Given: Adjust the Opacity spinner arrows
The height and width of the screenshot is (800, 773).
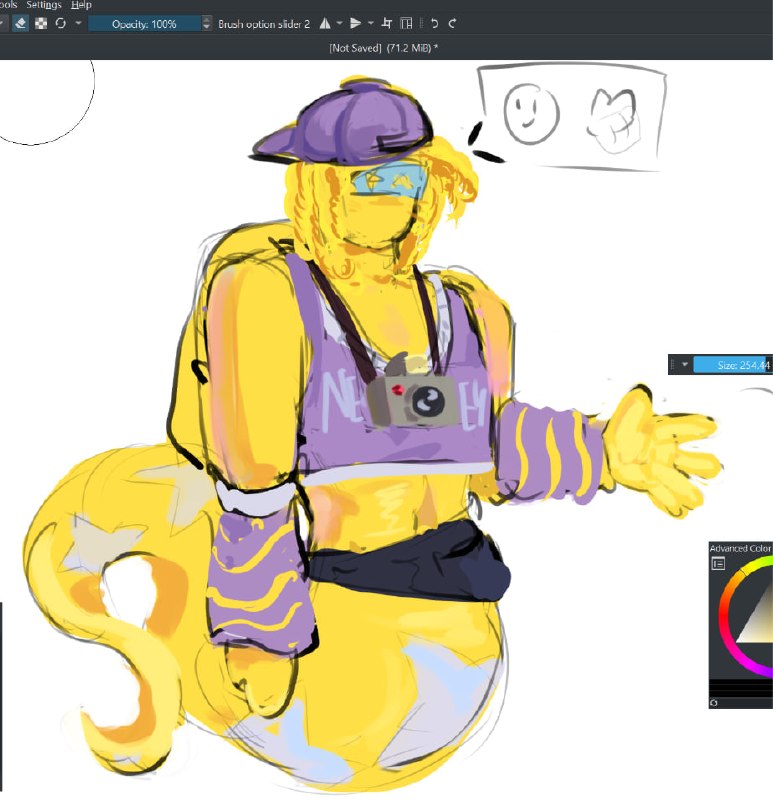Looking at the screenshot, I should [206, 24].
